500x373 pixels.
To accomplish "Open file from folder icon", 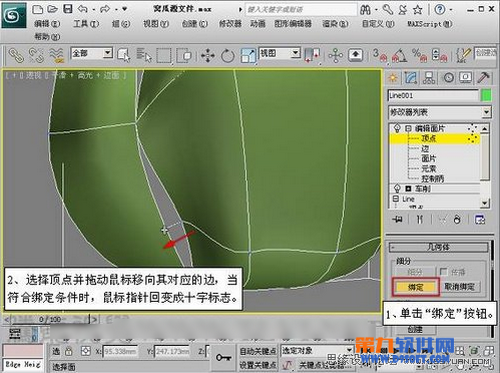I will coord(53,9).
